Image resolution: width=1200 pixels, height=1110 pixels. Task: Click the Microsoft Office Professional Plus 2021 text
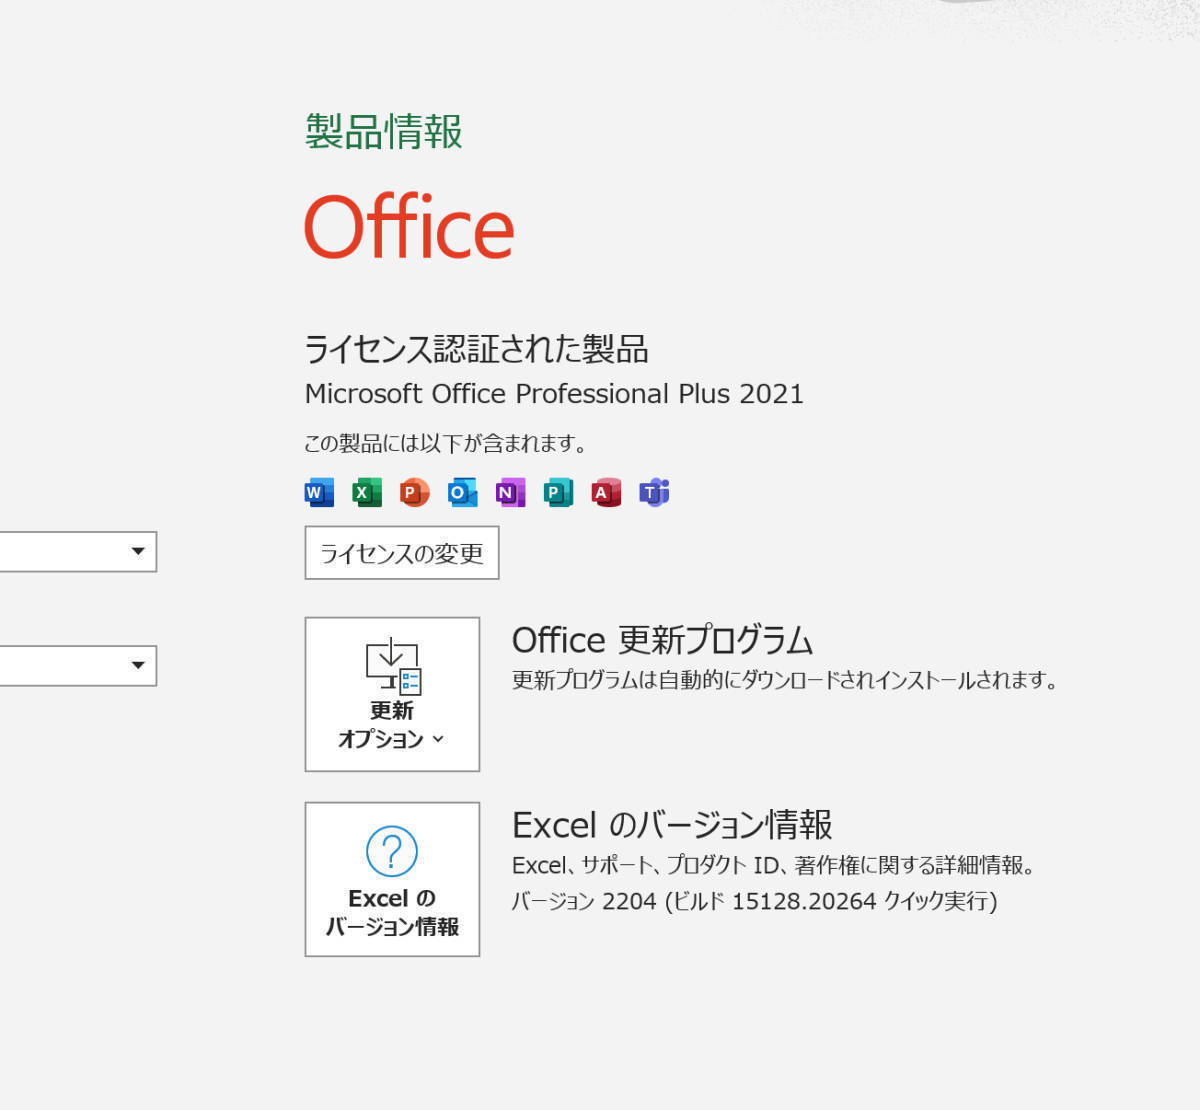pyautogui.click(x=554, y=394)
